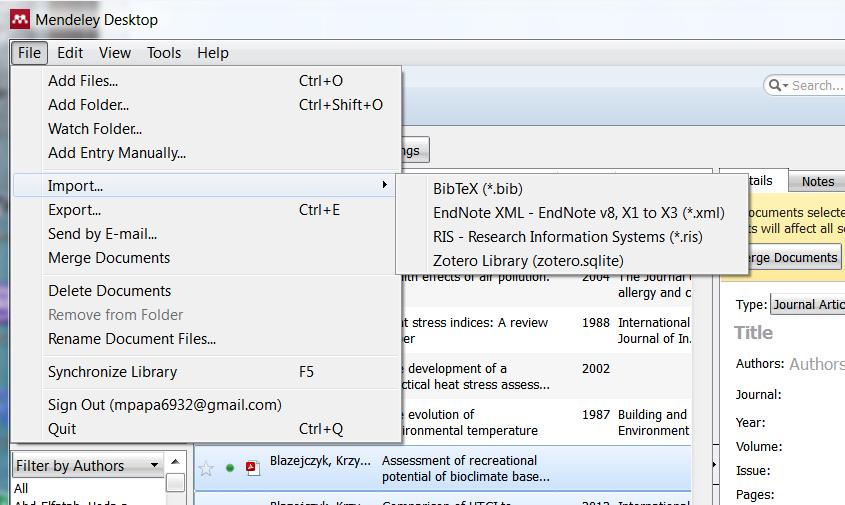Click the details panel collapse arrow
This screenshot has width=845, height=505.
[x=714, y=464]
